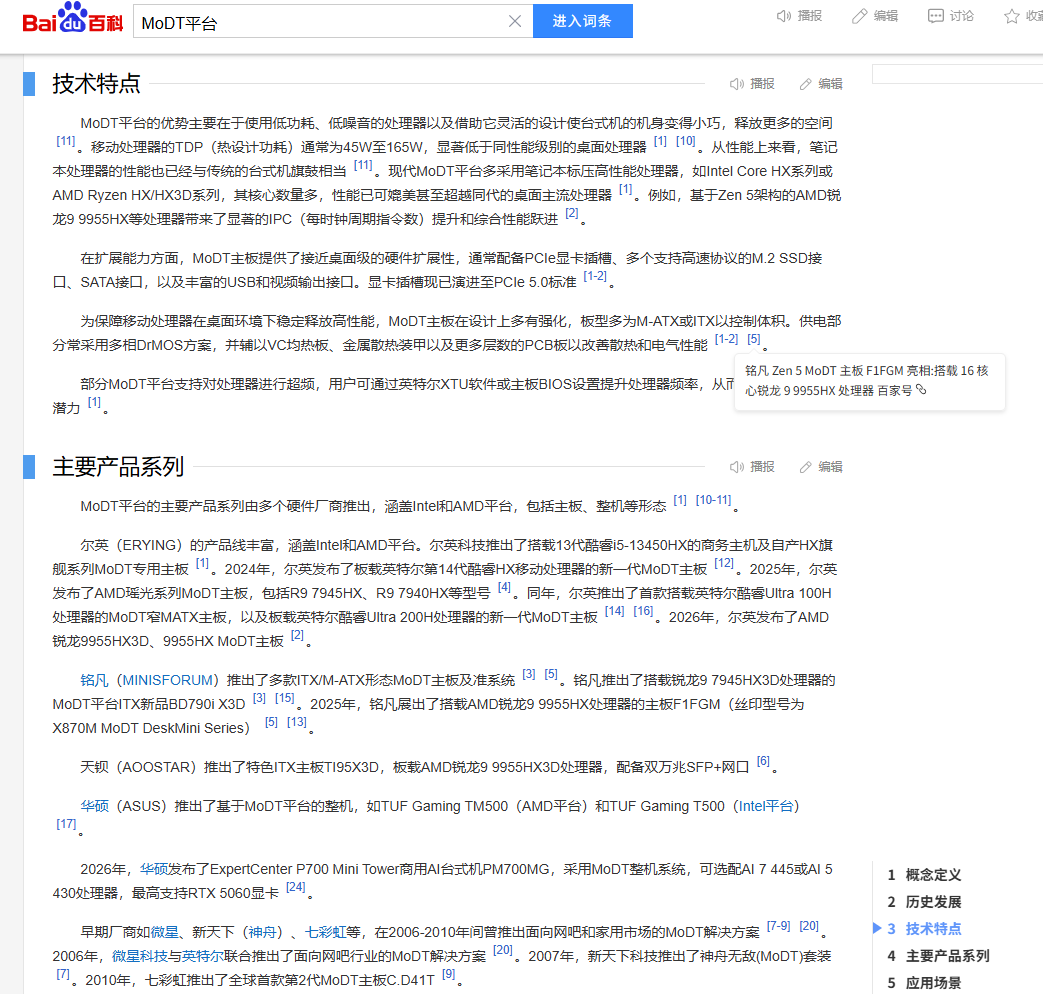This screenshot has width=1043, height=994.
Task: Jump to 2 历史发展 in contents
Action: click(924, 902)
